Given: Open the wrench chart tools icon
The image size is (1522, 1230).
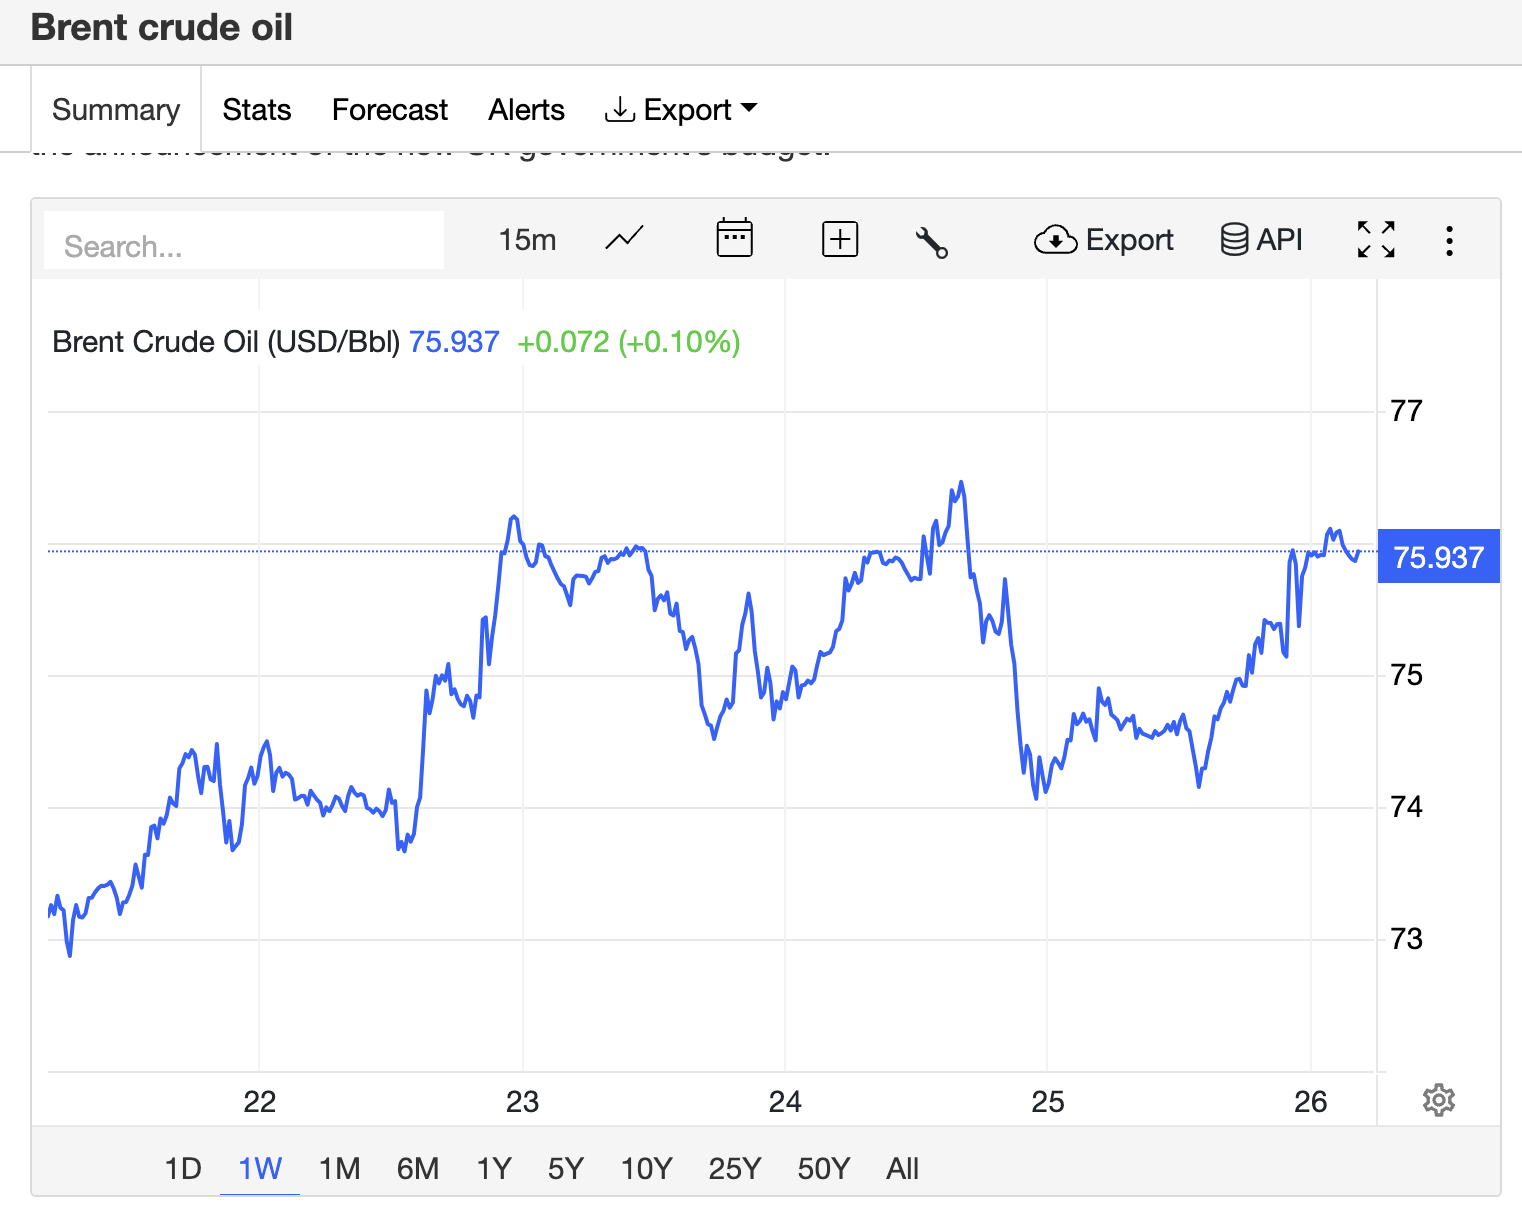Looking at the screenshot, I should pos(932,241).
